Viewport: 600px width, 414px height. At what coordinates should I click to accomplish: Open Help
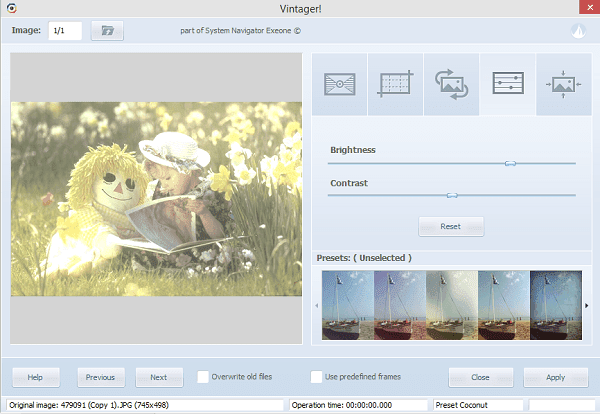(36, 377)
